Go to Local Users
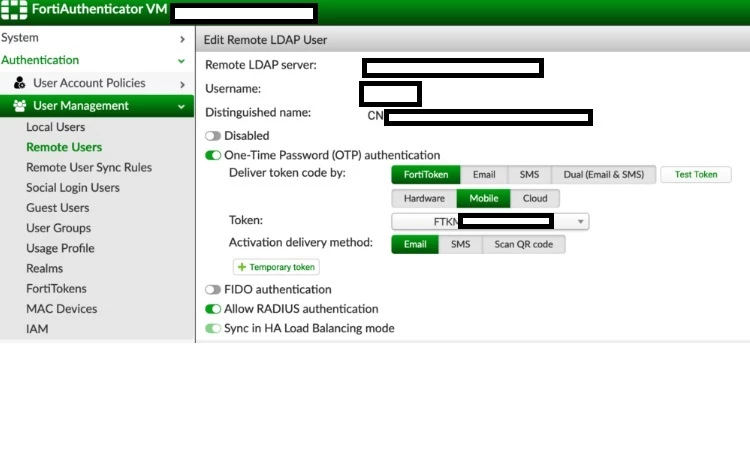Screen dimensions: 750x463 pos(55,127)
